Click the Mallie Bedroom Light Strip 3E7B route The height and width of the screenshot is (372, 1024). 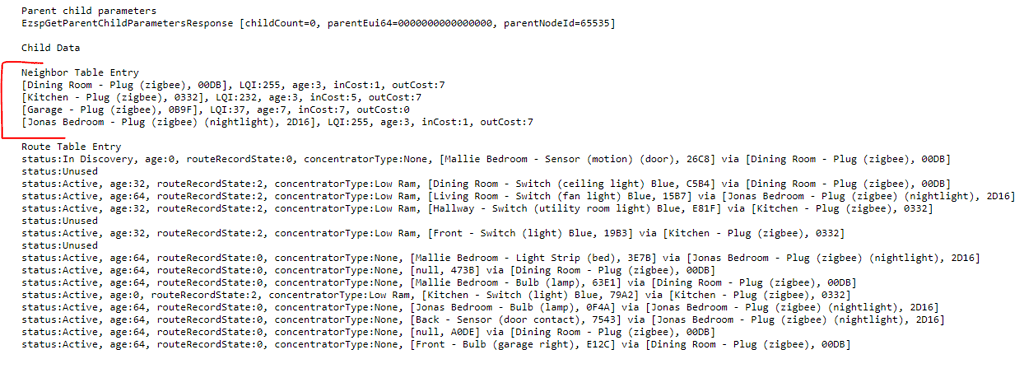pos(500,258)
